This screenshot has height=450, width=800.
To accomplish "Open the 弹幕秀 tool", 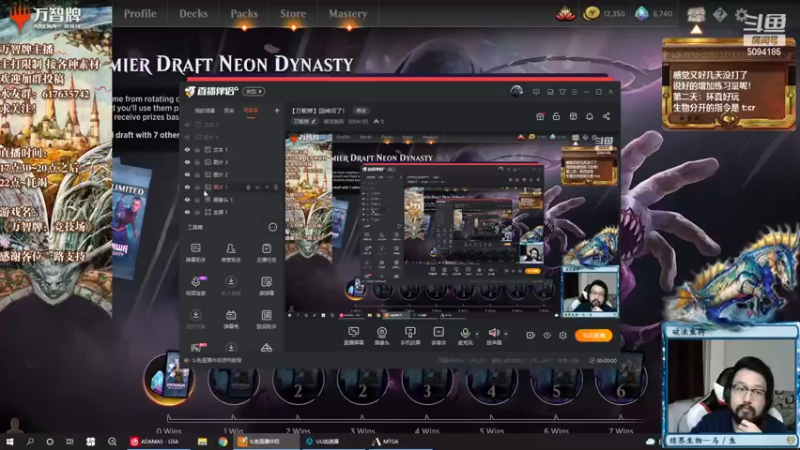I will [231, 319].
